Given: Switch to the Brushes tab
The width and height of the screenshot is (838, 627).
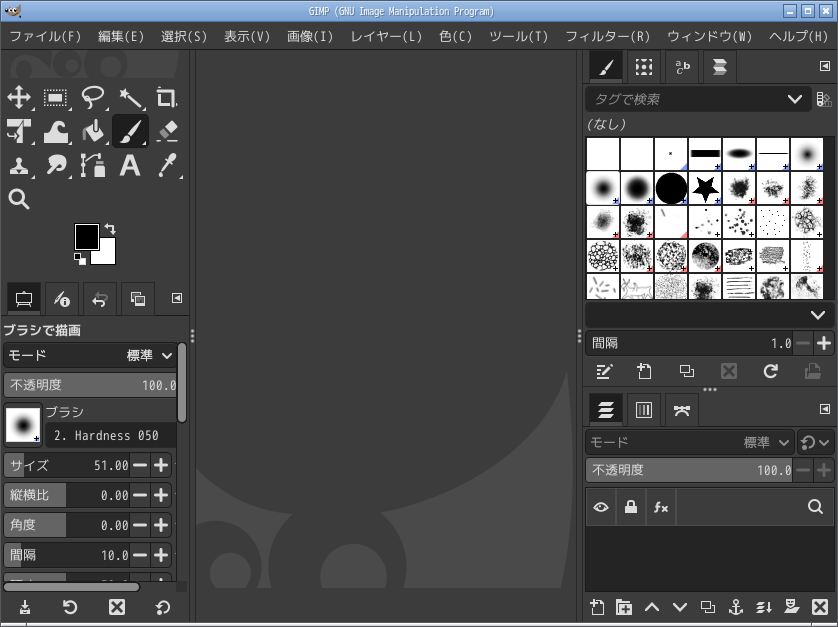Looking at the screenshot, I should 606,67.
